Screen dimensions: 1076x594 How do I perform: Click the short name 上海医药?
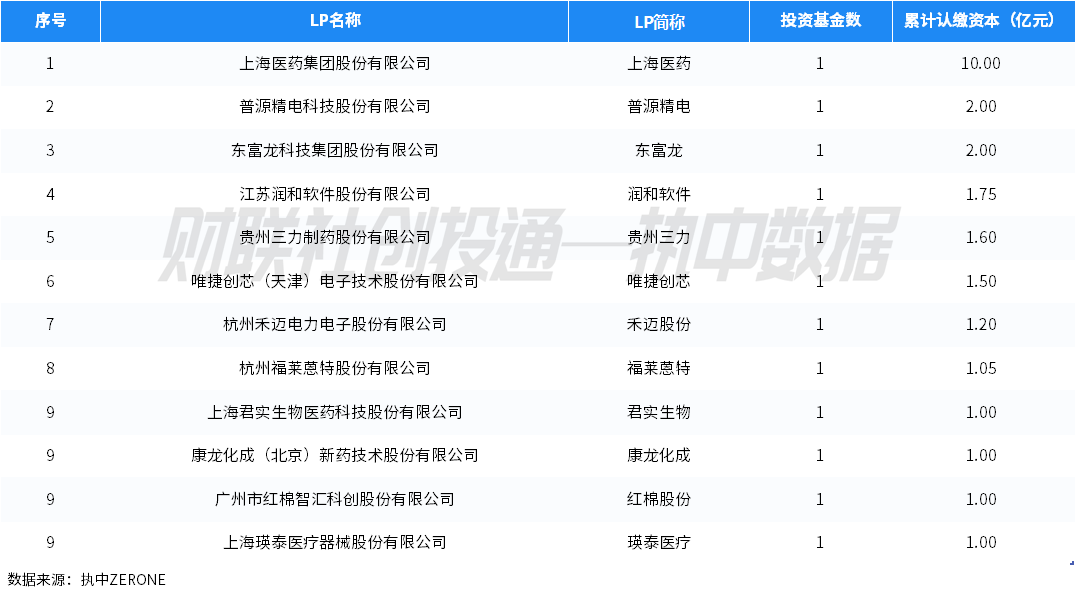coord(659,64)
